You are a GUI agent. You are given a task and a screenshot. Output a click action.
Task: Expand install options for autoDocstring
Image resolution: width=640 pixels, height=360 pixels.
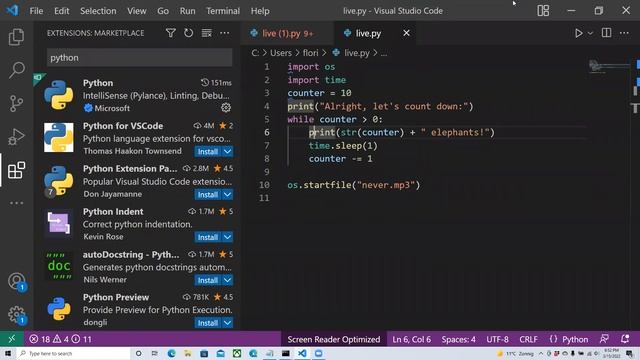(x=228, y=280)
